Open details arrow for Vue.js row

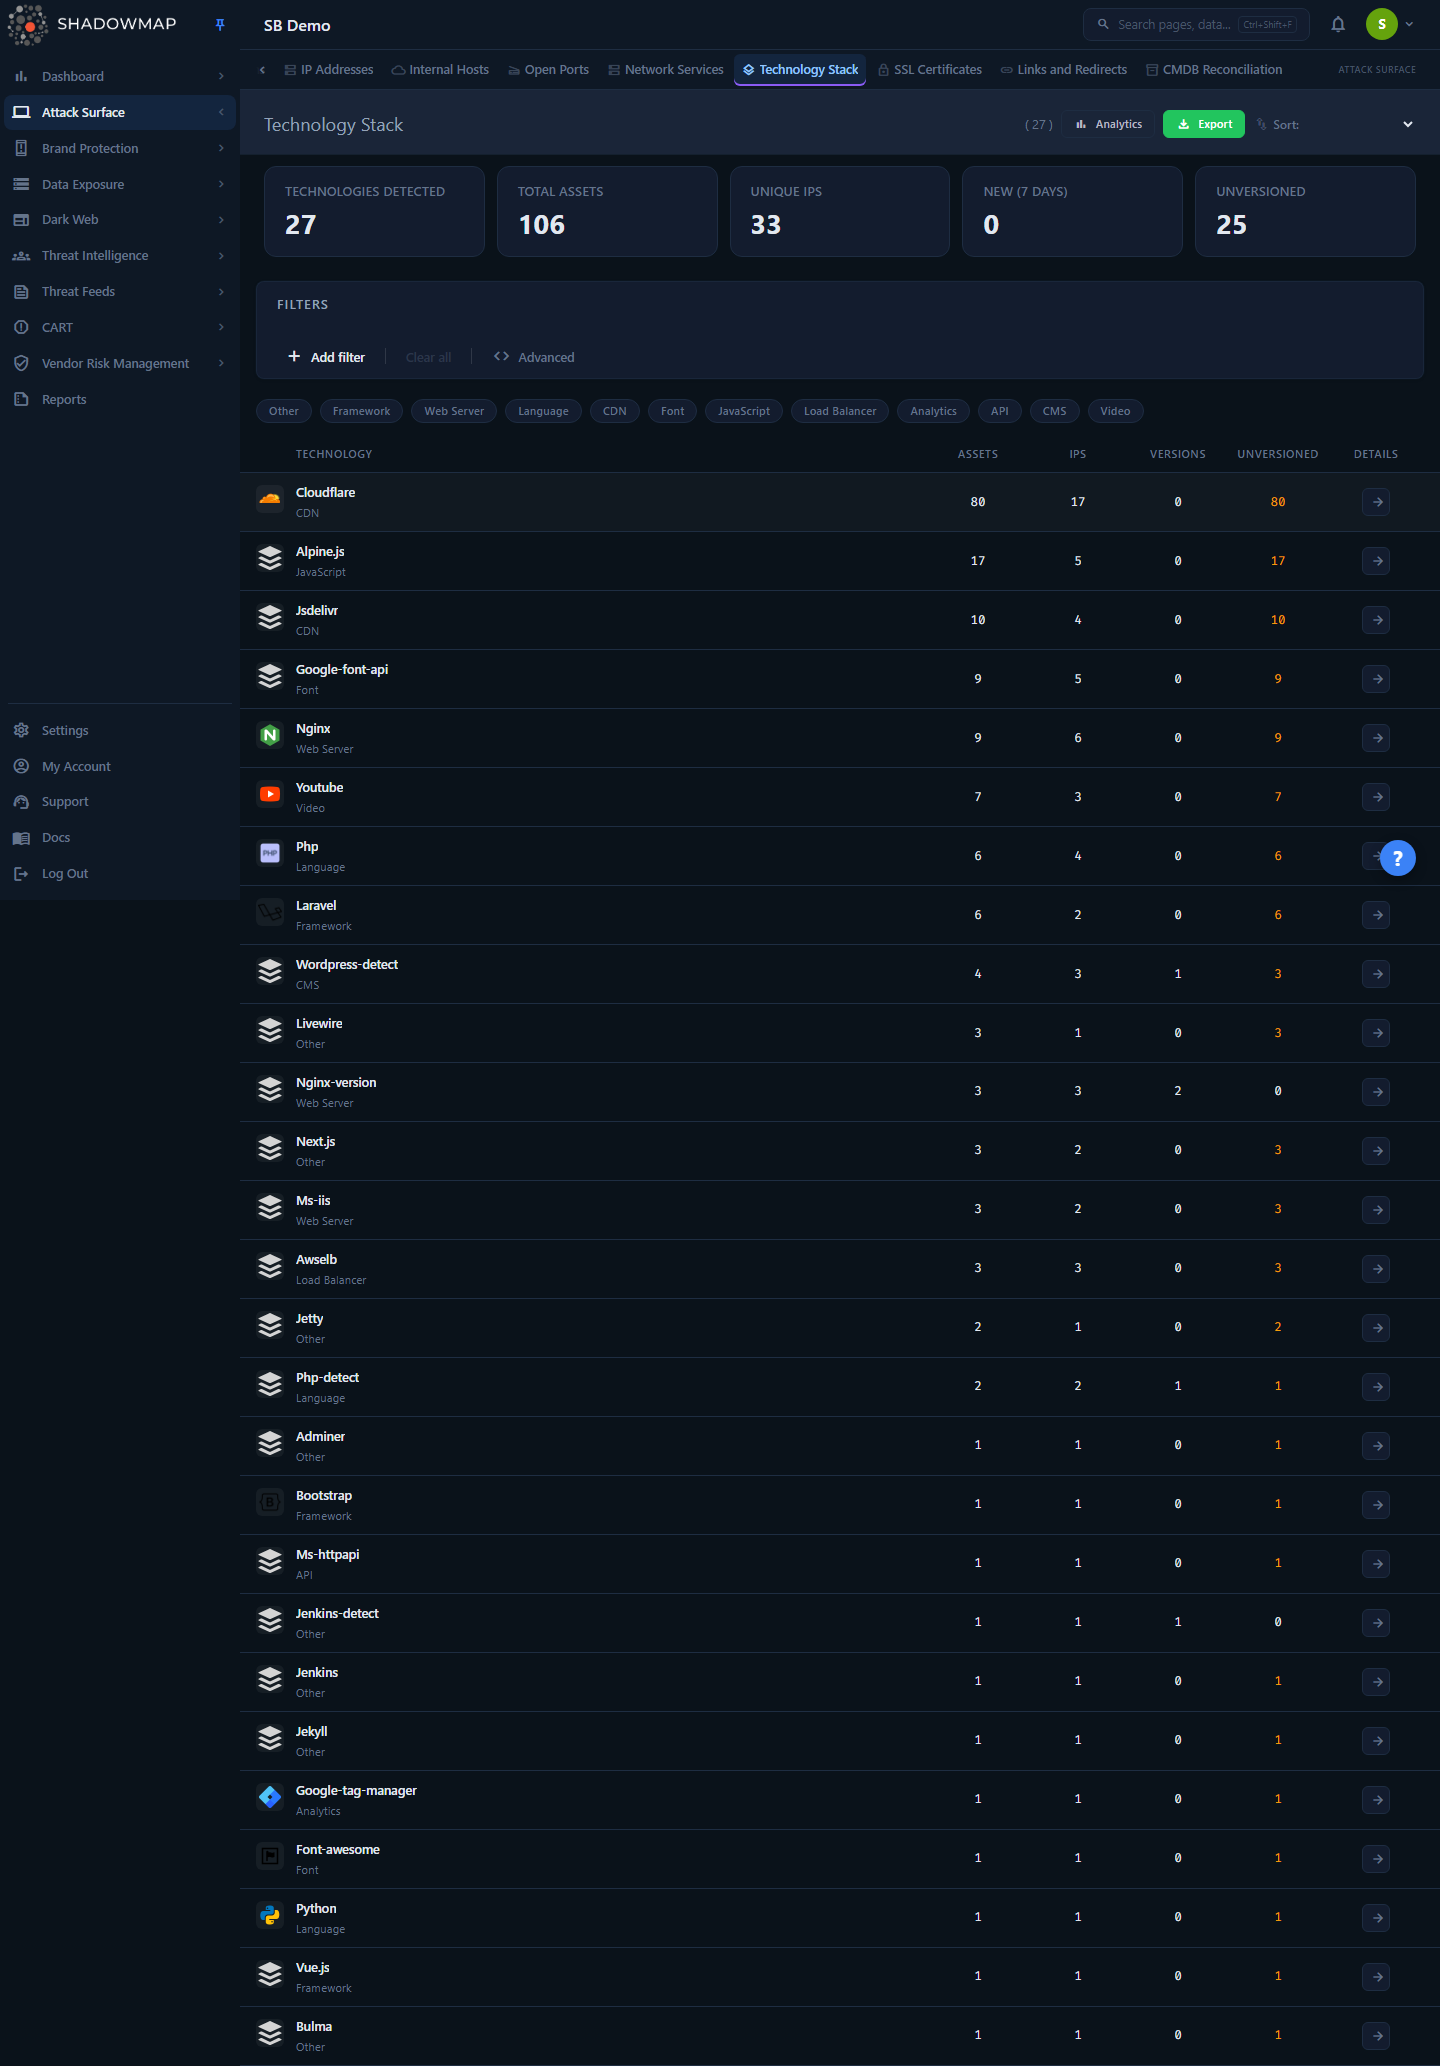click(1376, 1977)
